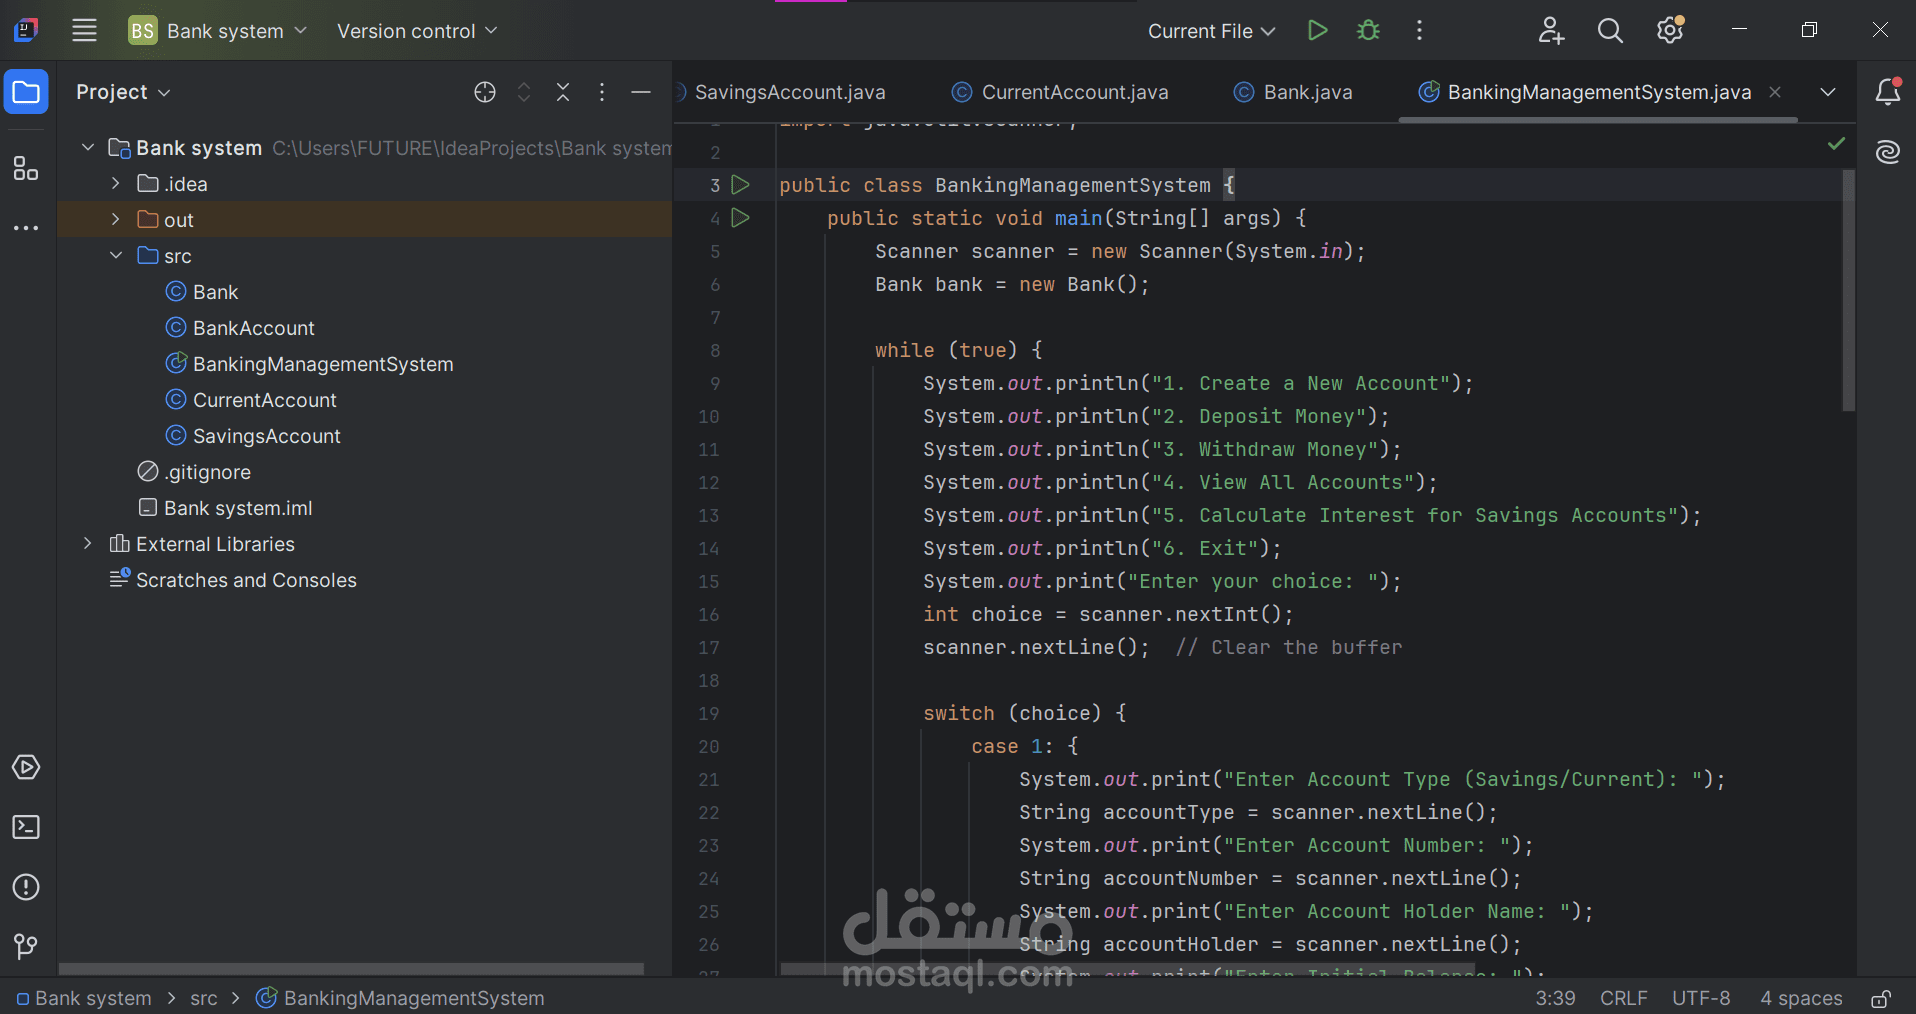Open the Terminal tool window
The image size is (1916, 1014).
[x=26, y=827]
